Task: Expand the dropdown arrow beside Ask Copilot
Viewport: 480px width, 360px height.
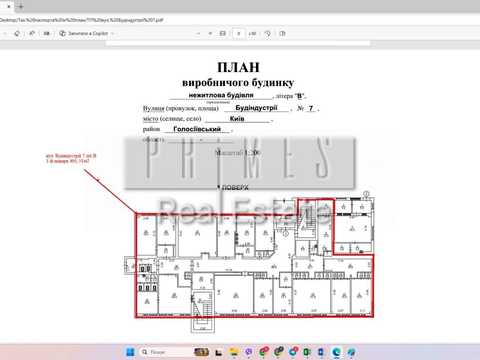Action: pos(112,33)
